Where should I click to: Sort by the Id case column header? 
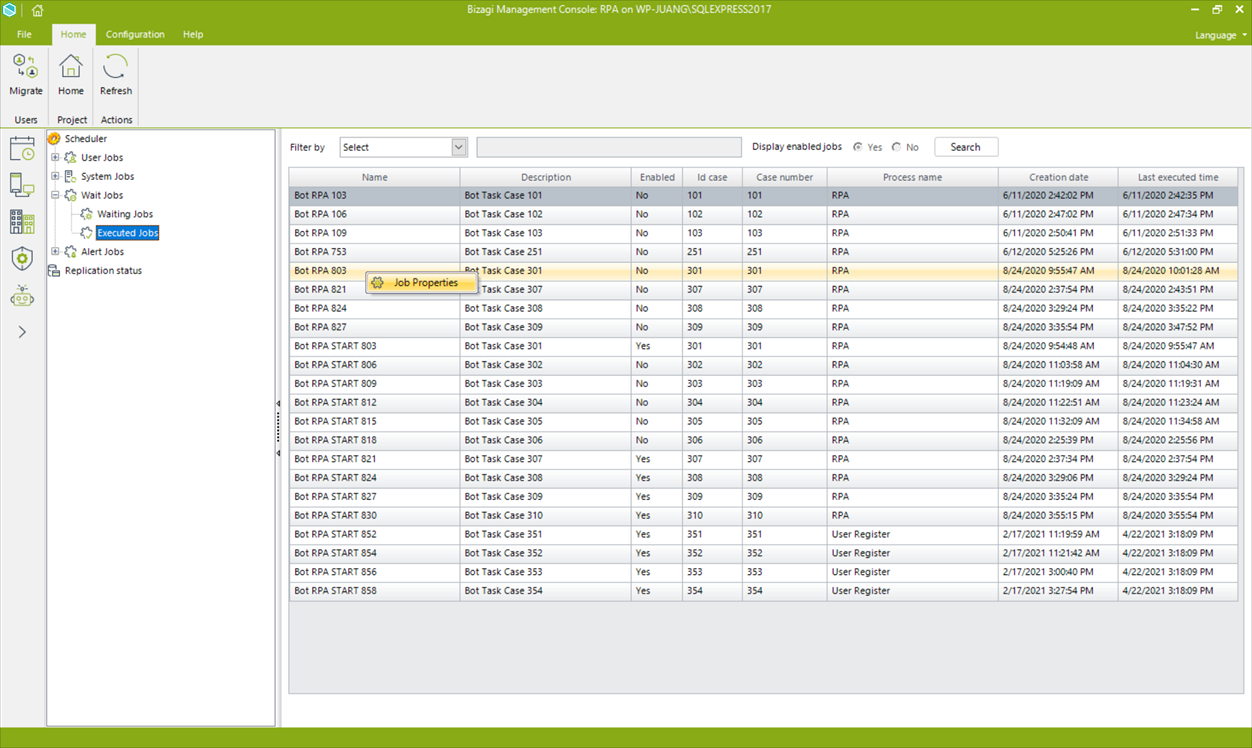click(x=713, y=177)
